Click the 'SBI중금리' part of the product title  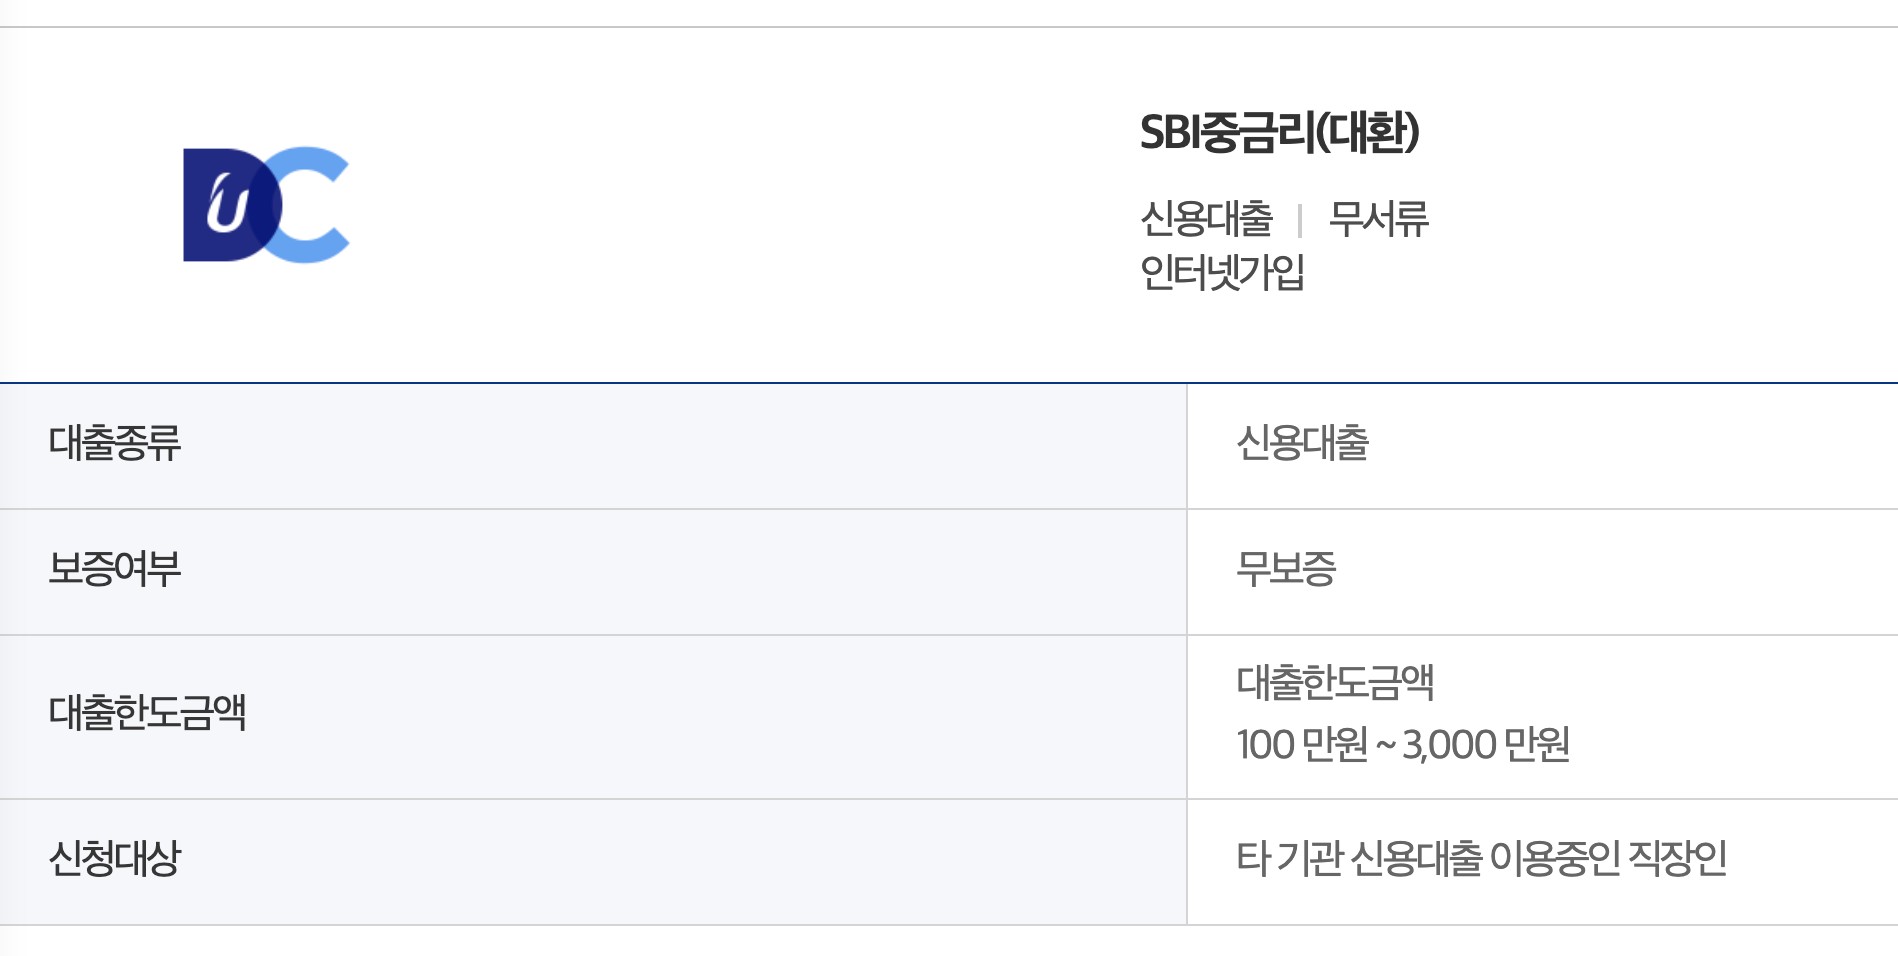pyautogui.click(x=1226, y=132)
